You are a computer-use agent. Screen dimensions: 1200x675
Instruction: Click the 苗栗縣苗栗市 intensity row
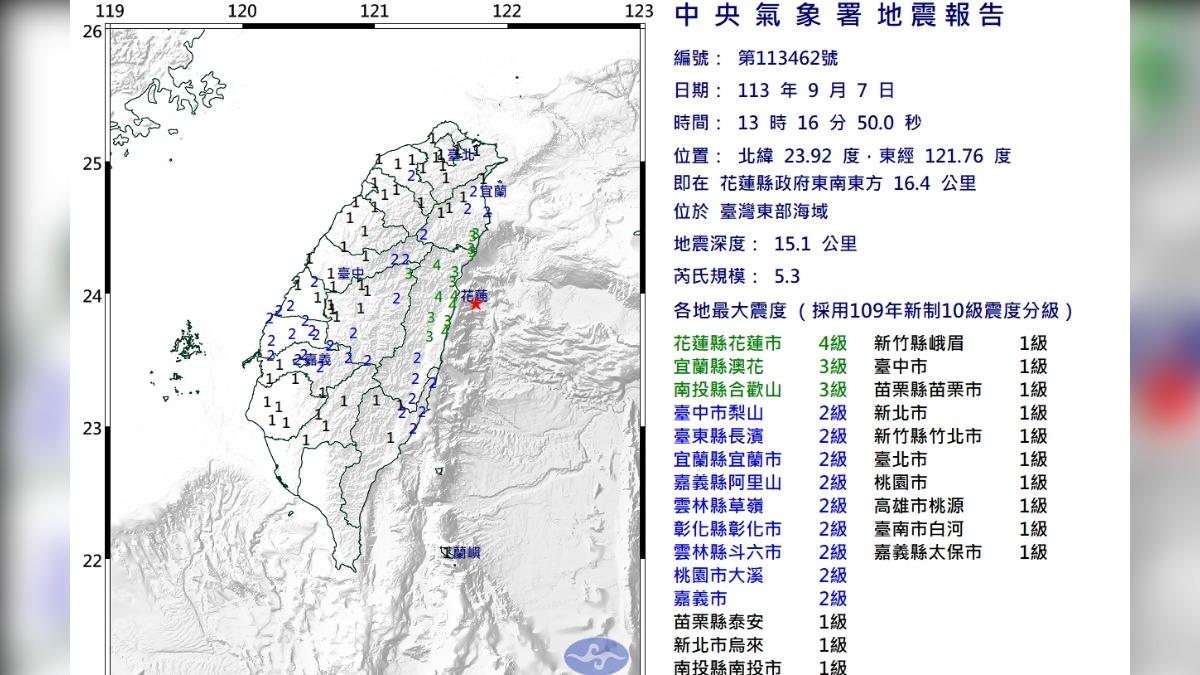pyautogui.click(x=961, y=389)
